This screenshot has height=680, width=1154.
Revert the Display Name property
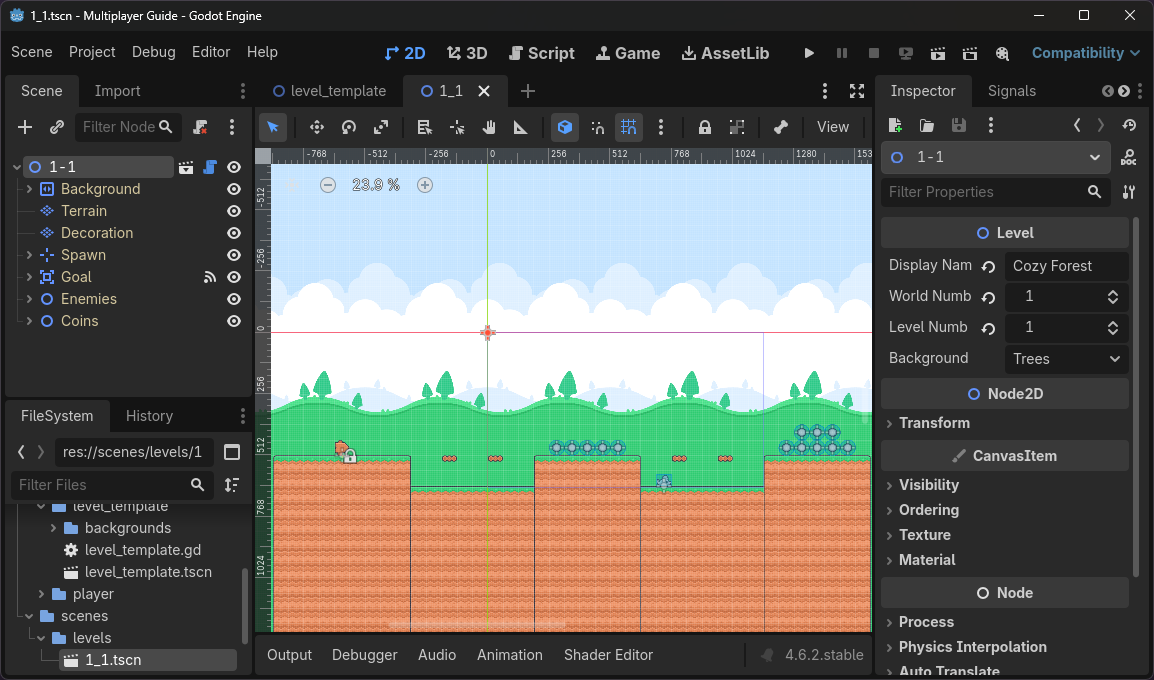[x=988, y=266]
